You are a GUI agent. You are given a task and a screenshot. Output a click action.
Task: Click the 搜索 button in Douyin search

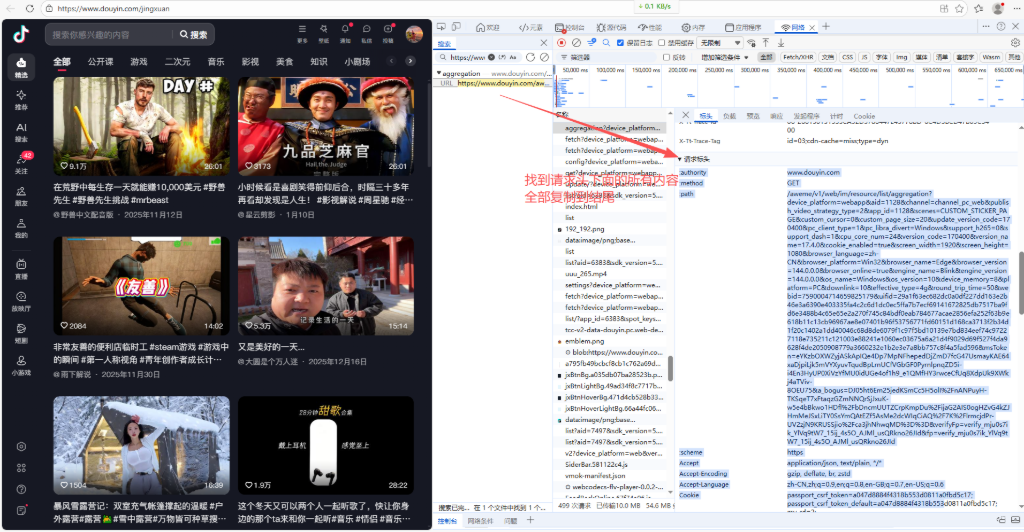193,35
